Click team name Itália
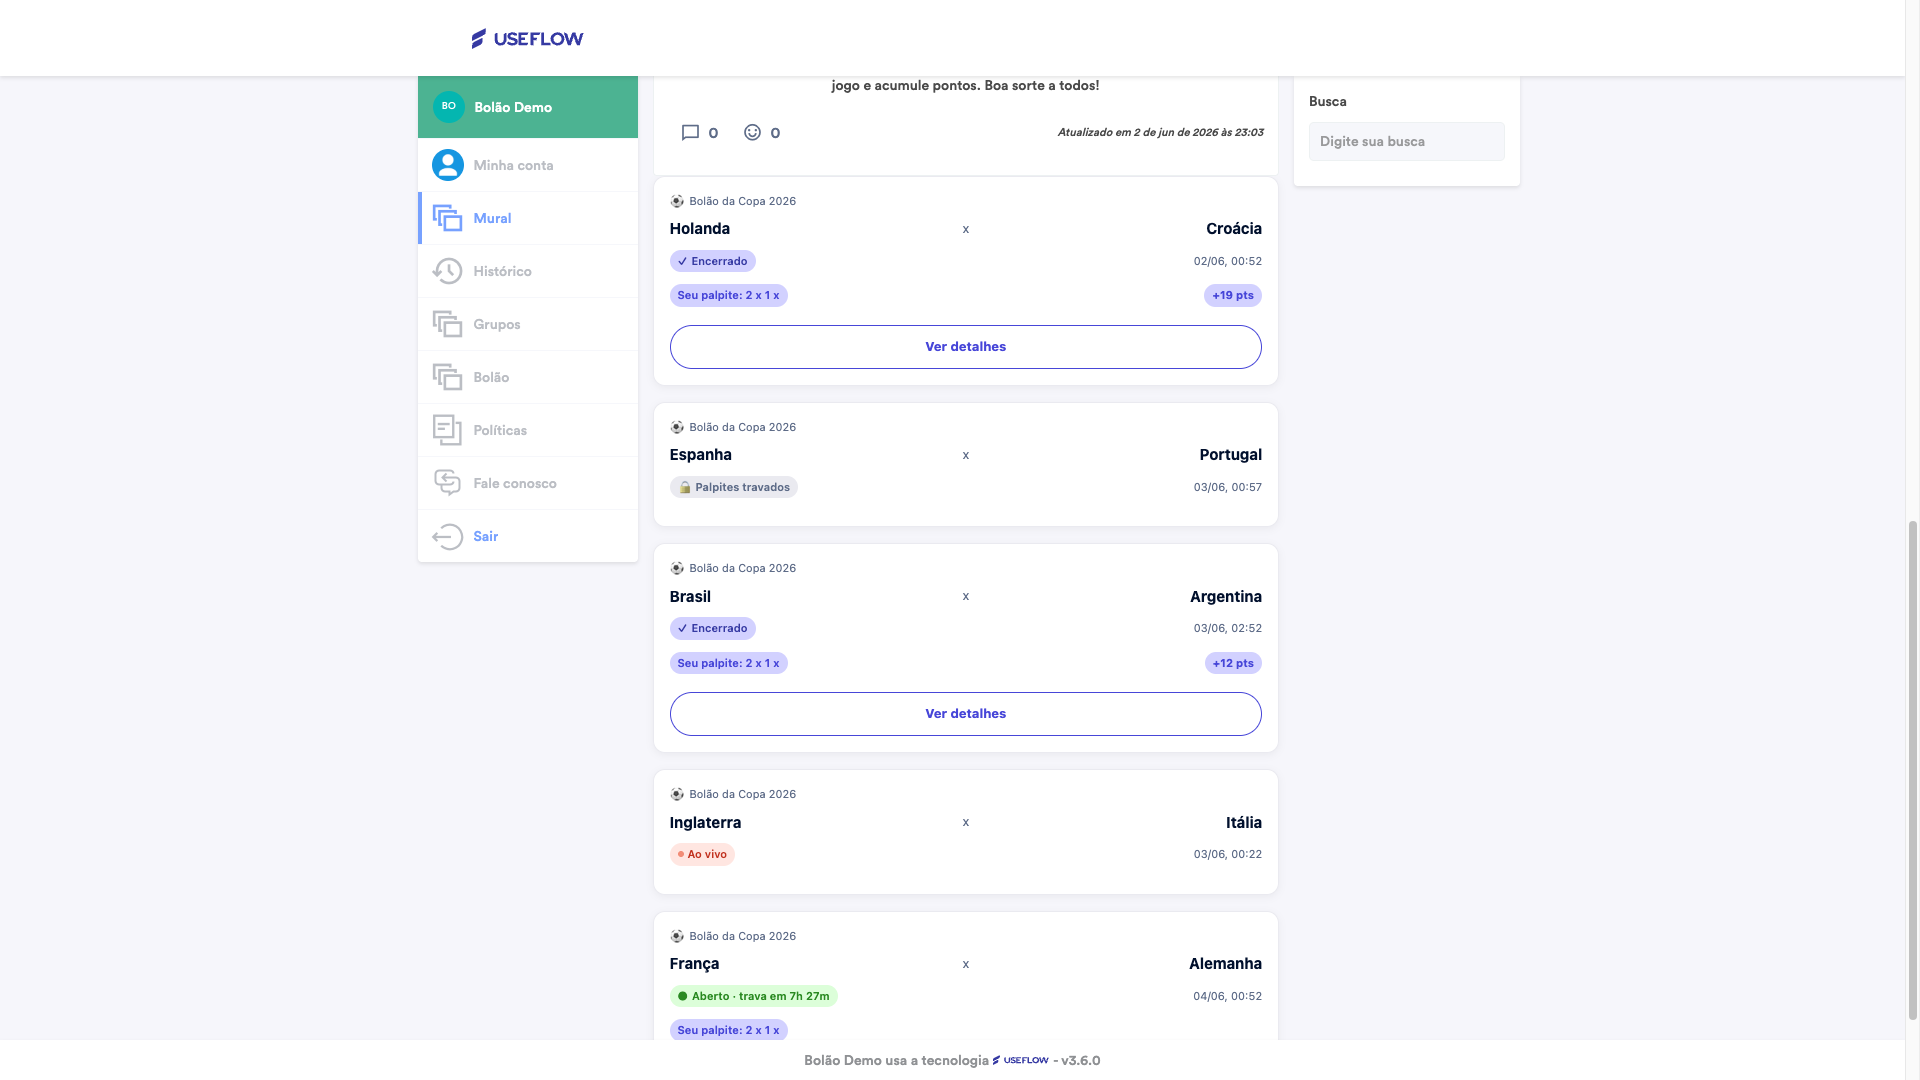This screenshot has height=1080, width=1920. 1244,823
